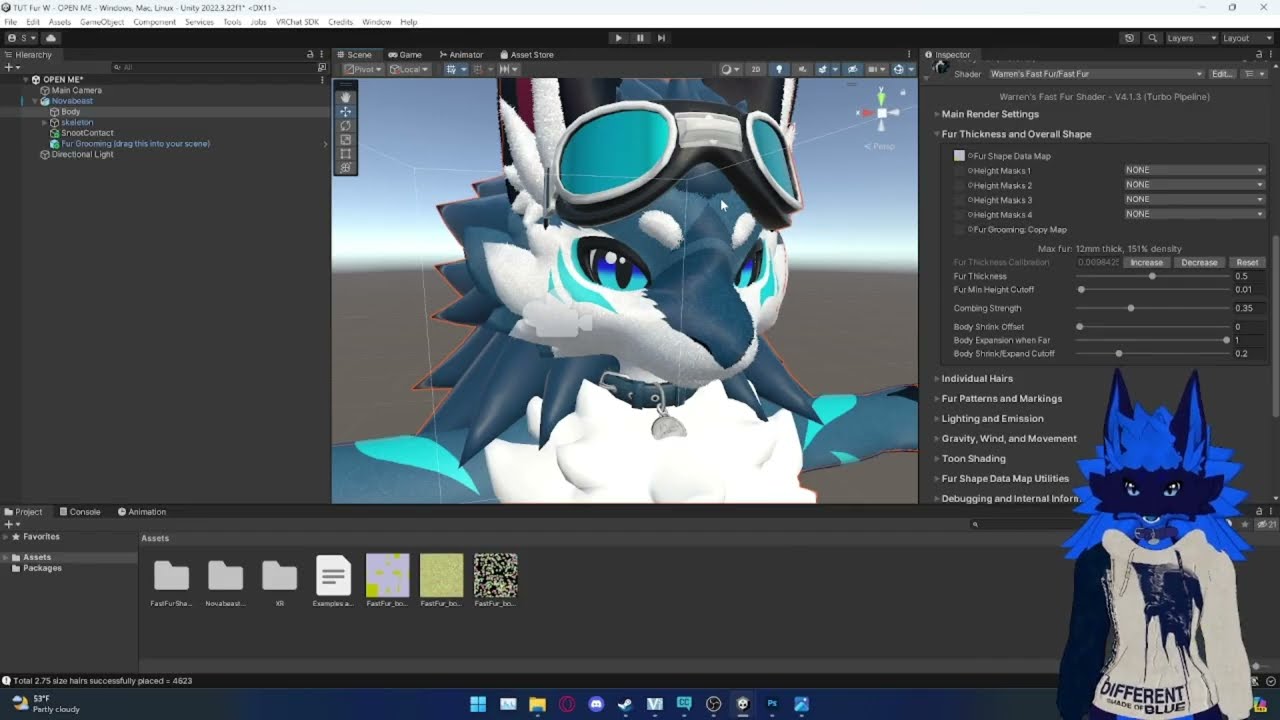Open the GameObject menu

[x=101, y=22]
